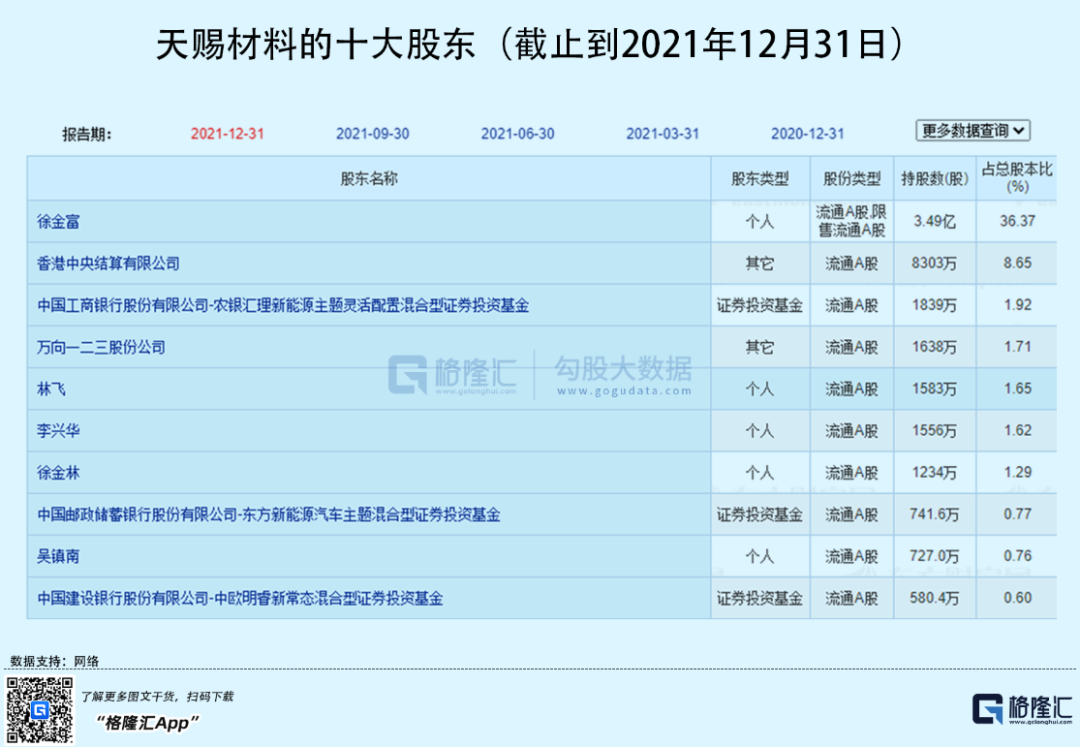This screenshot has height=747, width=1080.
Task: Select the 1583万 holdings cell
Action: tap(935, 389)
